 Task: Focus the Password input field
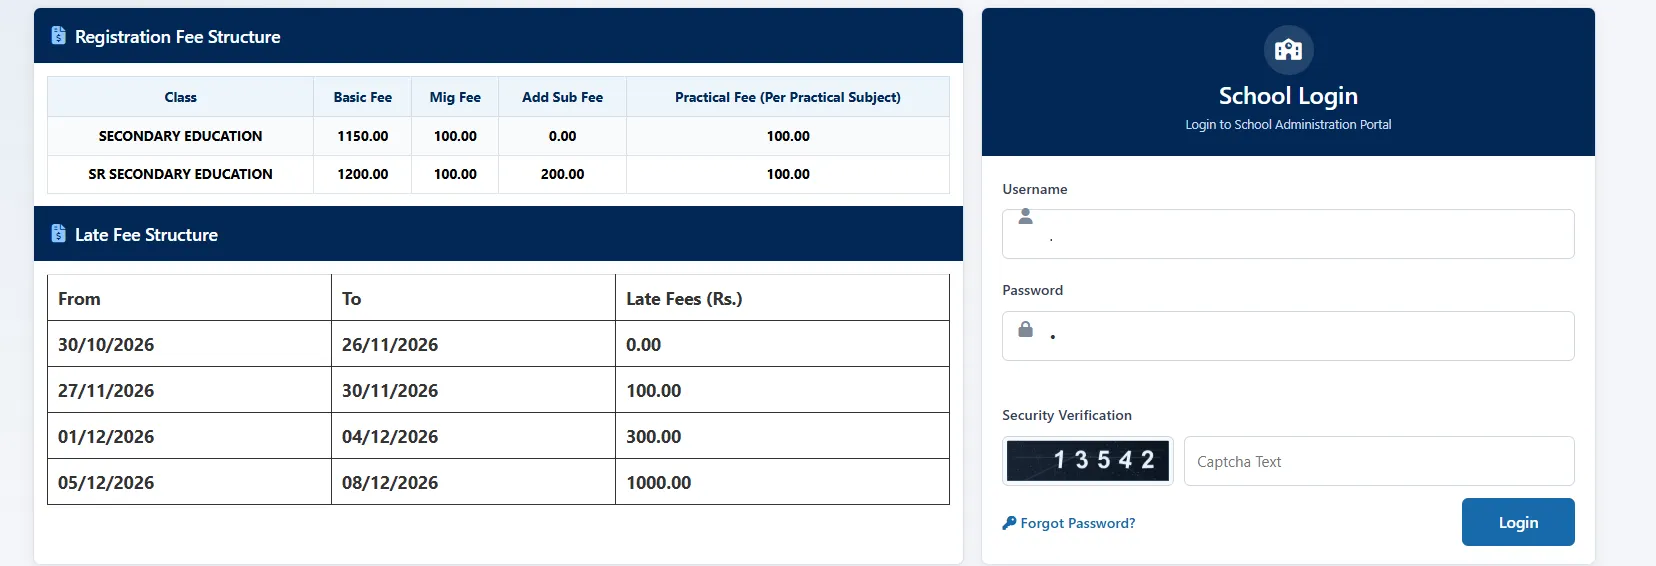click(x=1288, y=336)
